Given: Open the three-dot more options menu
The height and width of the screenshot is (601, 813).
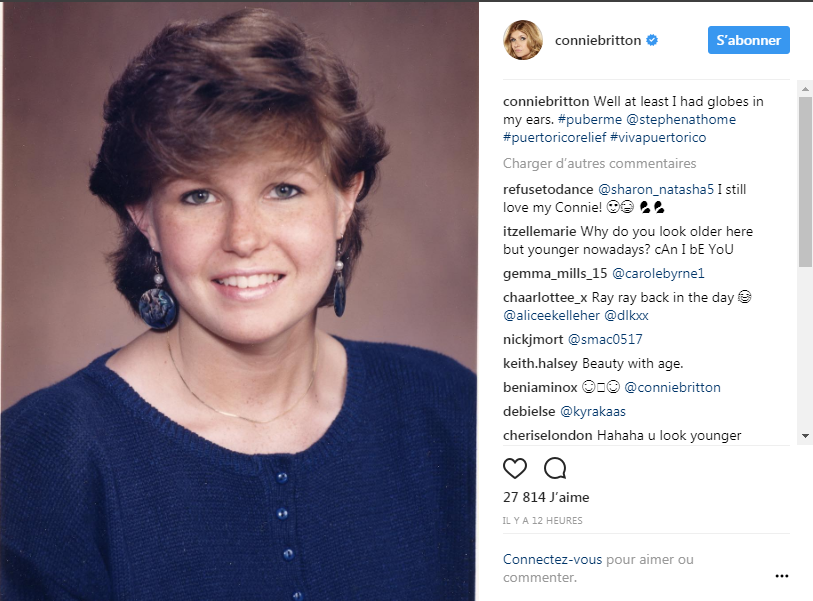Looking at the screenshot, I should (781, 576).
